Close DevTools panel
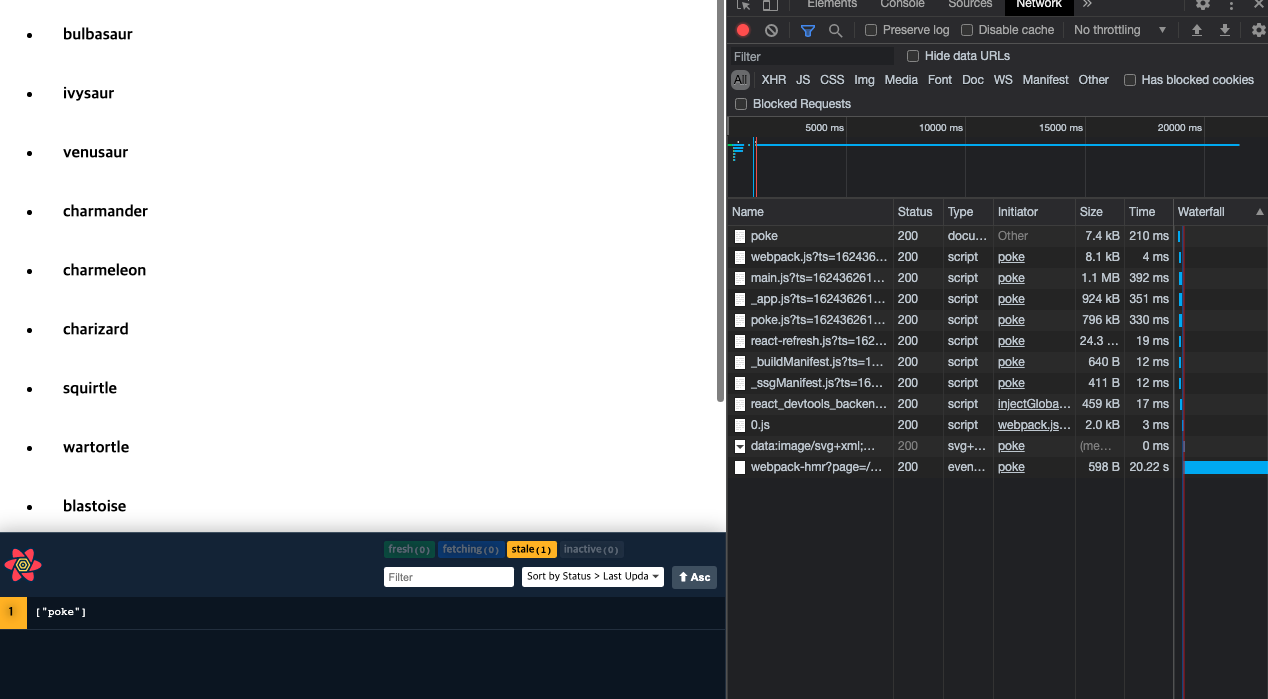The width and height of the screenshot is (1268, 699). [x=1259, y=4]
